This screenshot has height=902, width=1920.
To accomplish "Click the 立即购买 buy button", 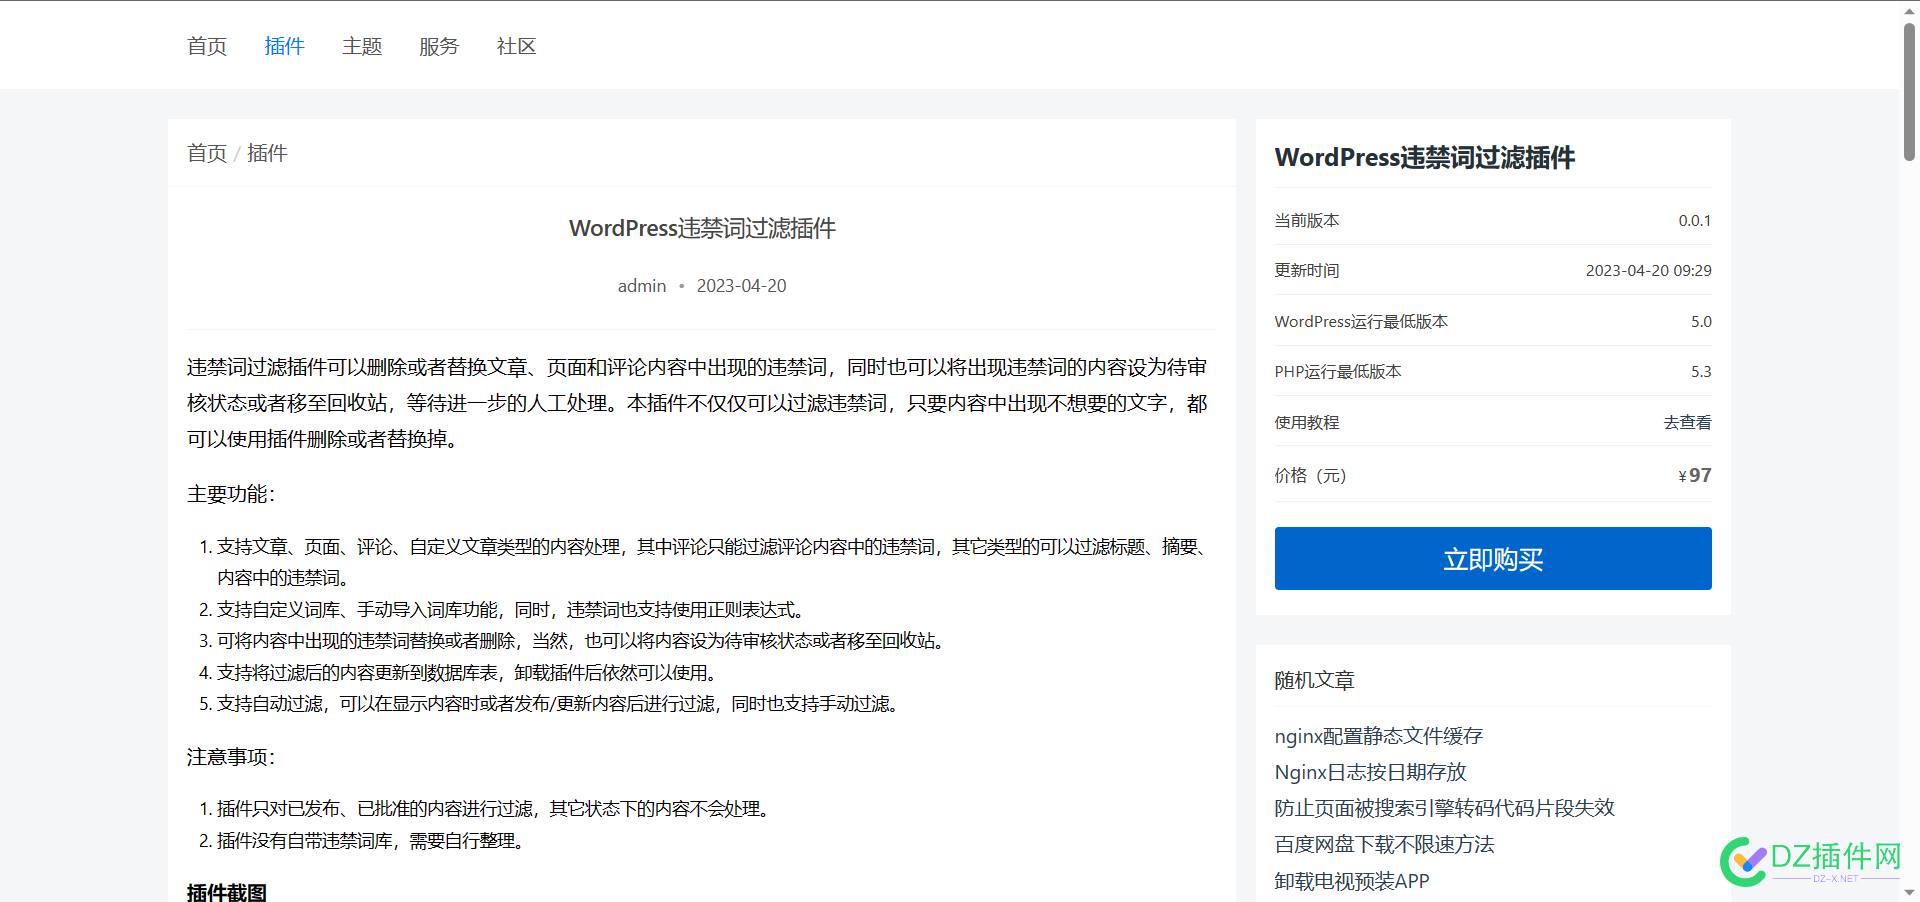I will tap(1493, 558).
